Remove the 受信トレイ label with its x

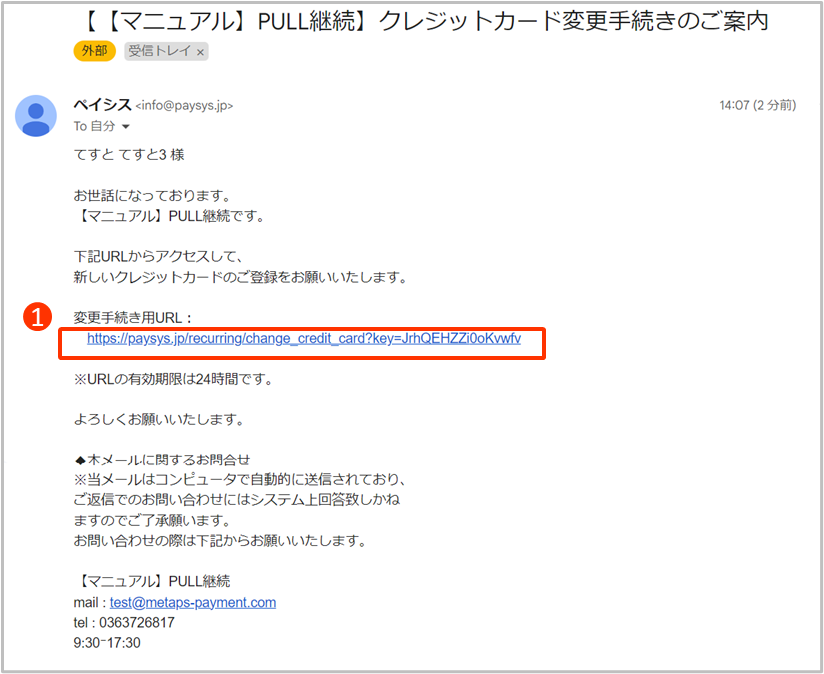click(x=200, y=51)
